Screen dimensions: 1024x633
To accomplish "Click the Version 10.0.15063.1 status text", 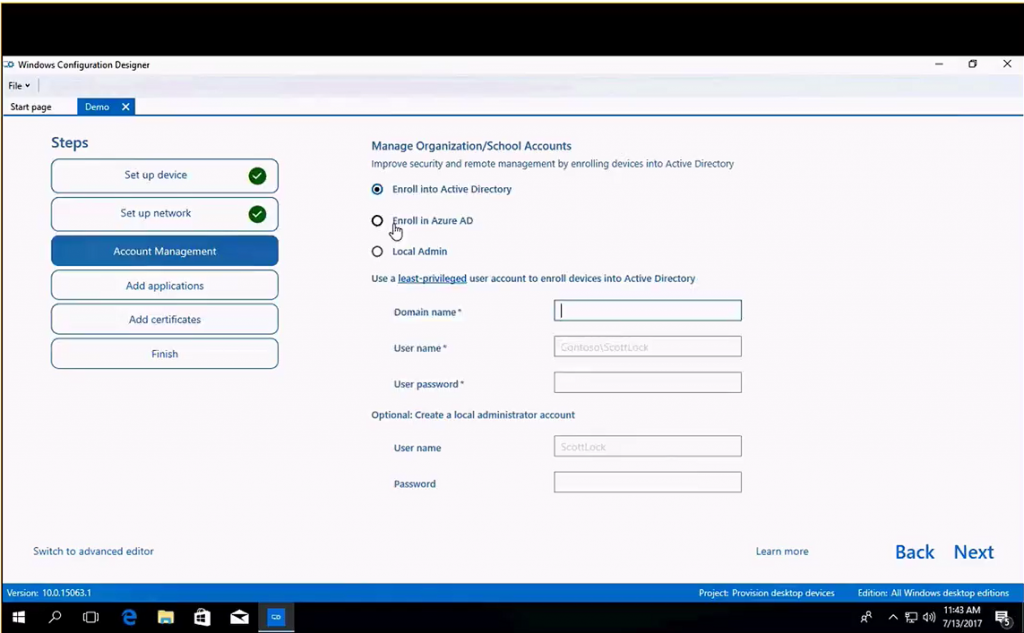I will (49, 593).
